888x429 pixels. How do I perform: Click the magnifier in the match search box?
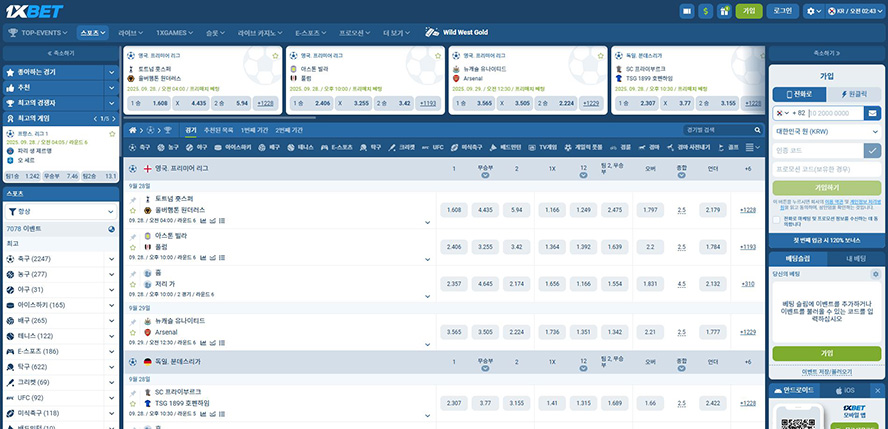757,130
